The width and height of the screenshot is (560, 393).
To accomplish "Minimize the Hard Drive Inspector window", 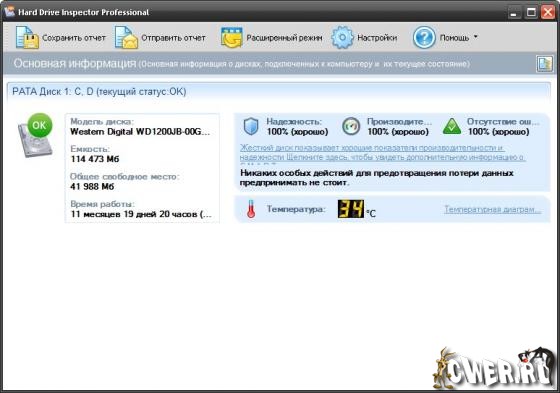I will [x=514, y=13].
